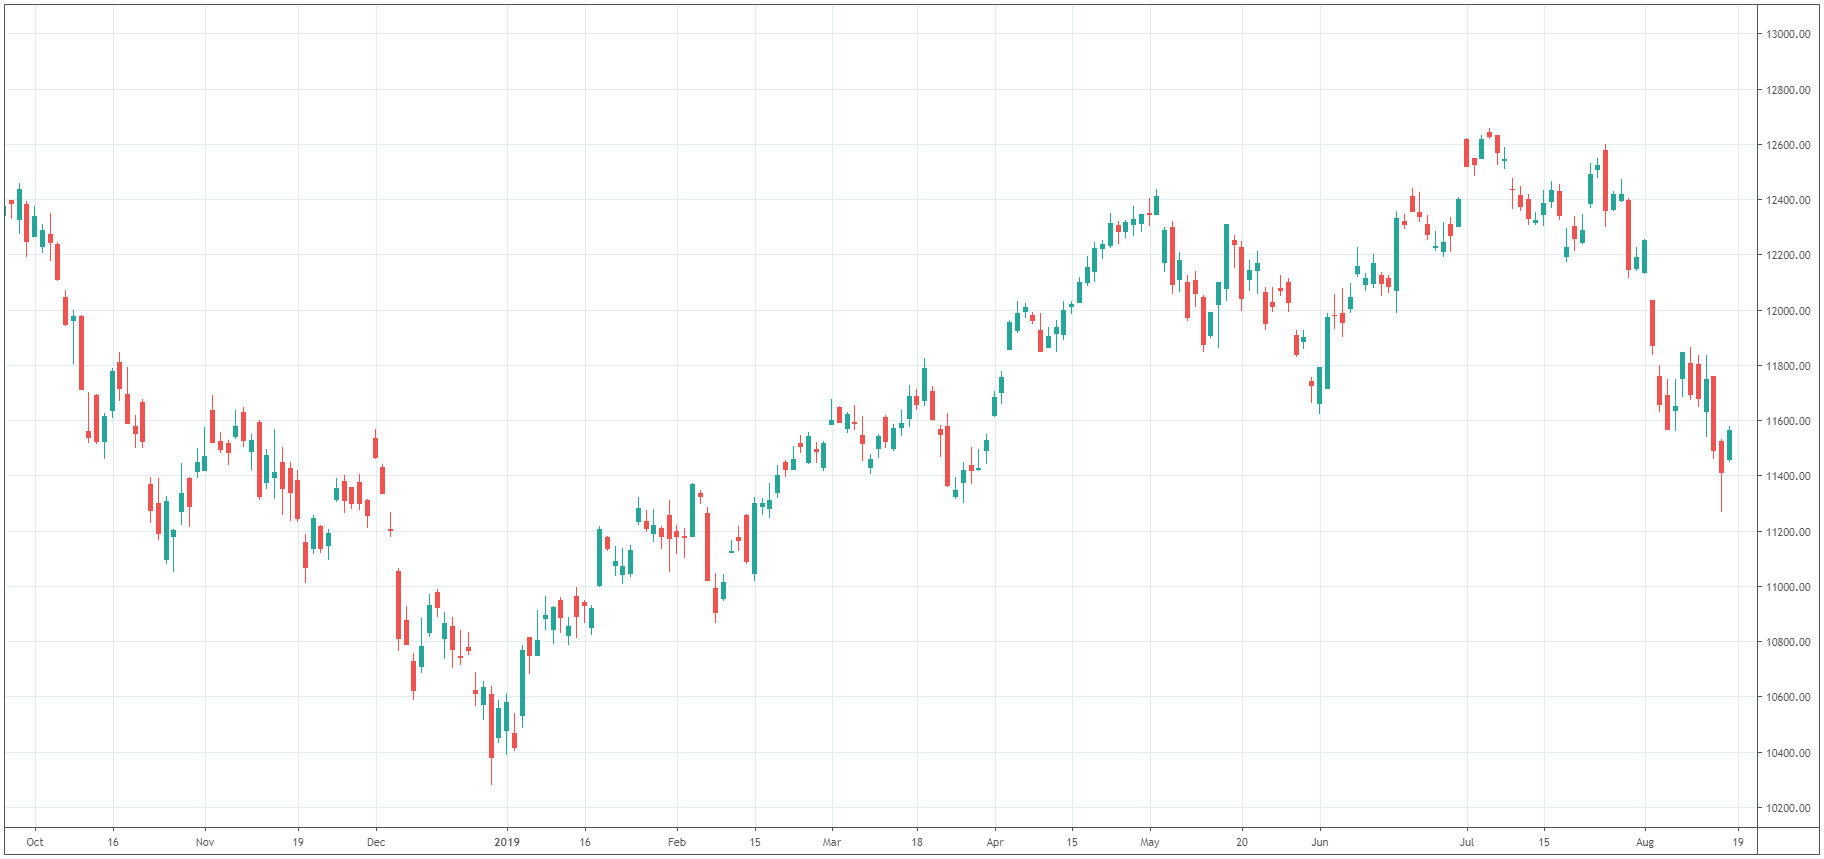Click the Nov date label on time axis
This screenshot has height=859, width=1824.
(205, 842)
